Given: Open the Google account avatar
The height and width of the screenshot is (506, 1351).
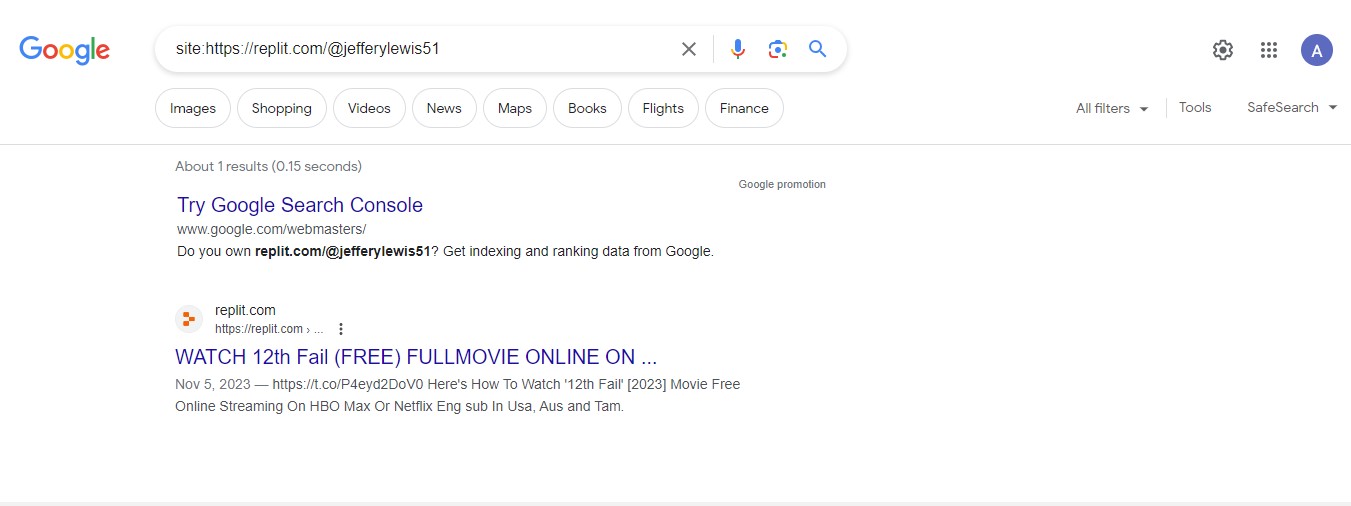Looking at the screenshot, I should (x=1316, y=50).
